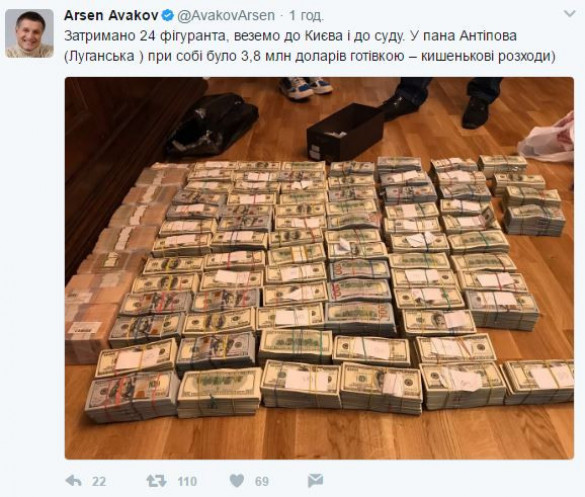Click the word 'Антіпова' in the tweet
The width and height of the screenshot is (585, 497).
pos(488,36)
